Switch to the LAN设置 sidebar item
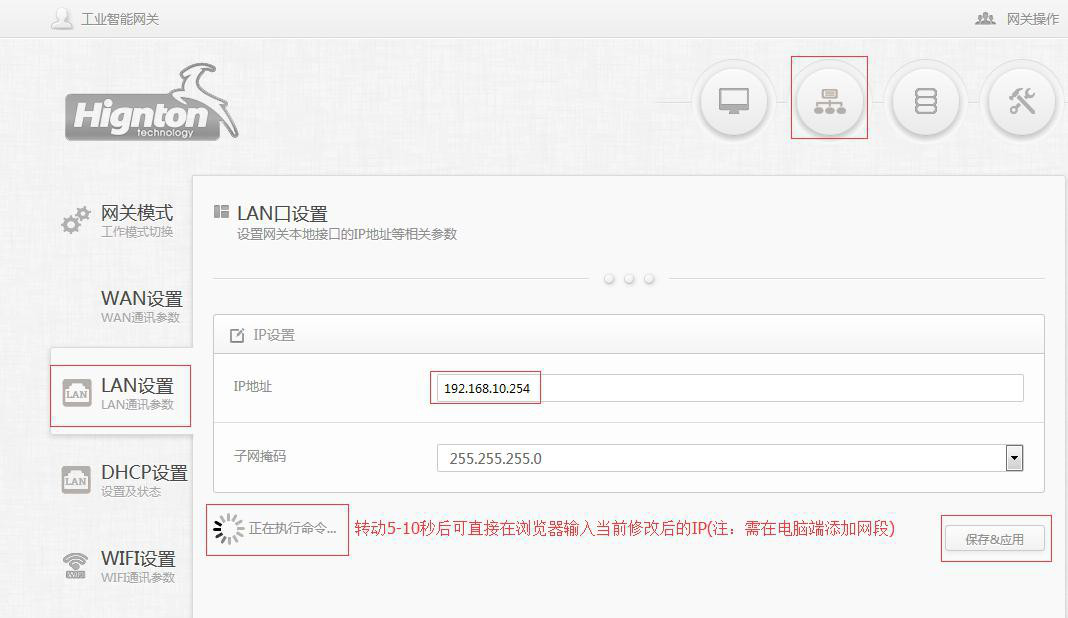This screenshot has height=618, width=1068. 137,393
